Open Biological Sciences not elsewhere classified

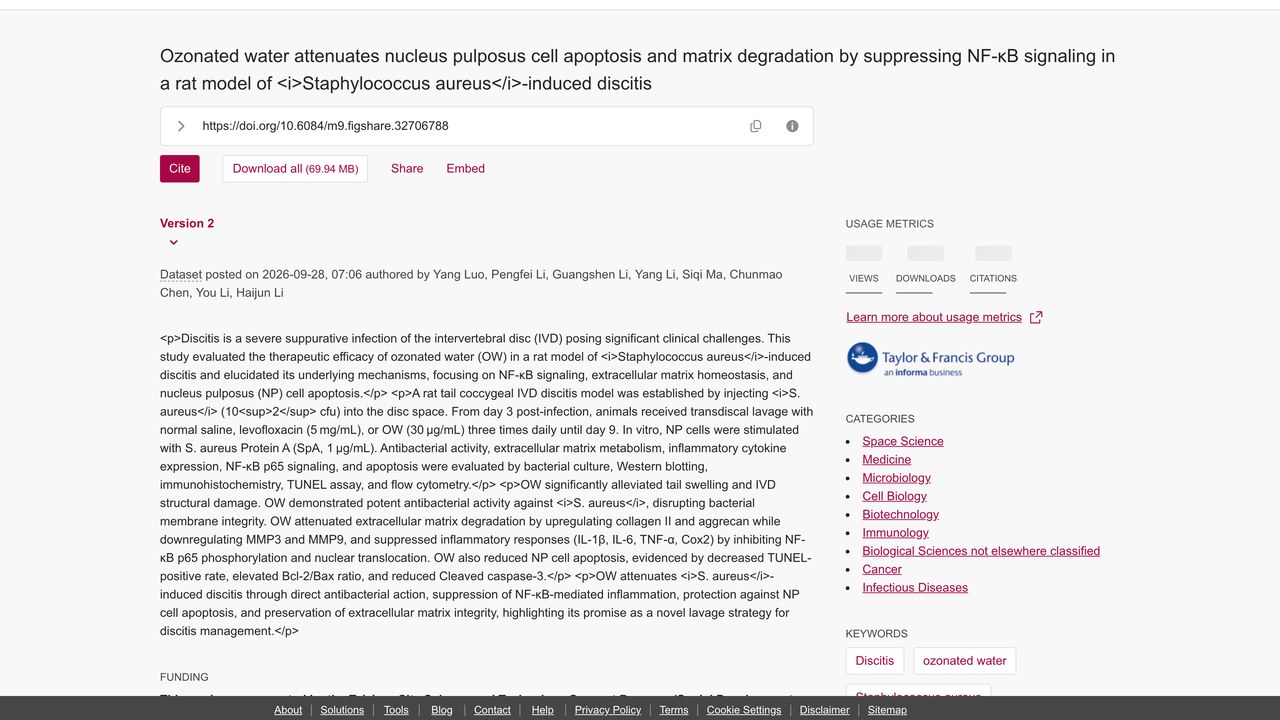[981, 551]
